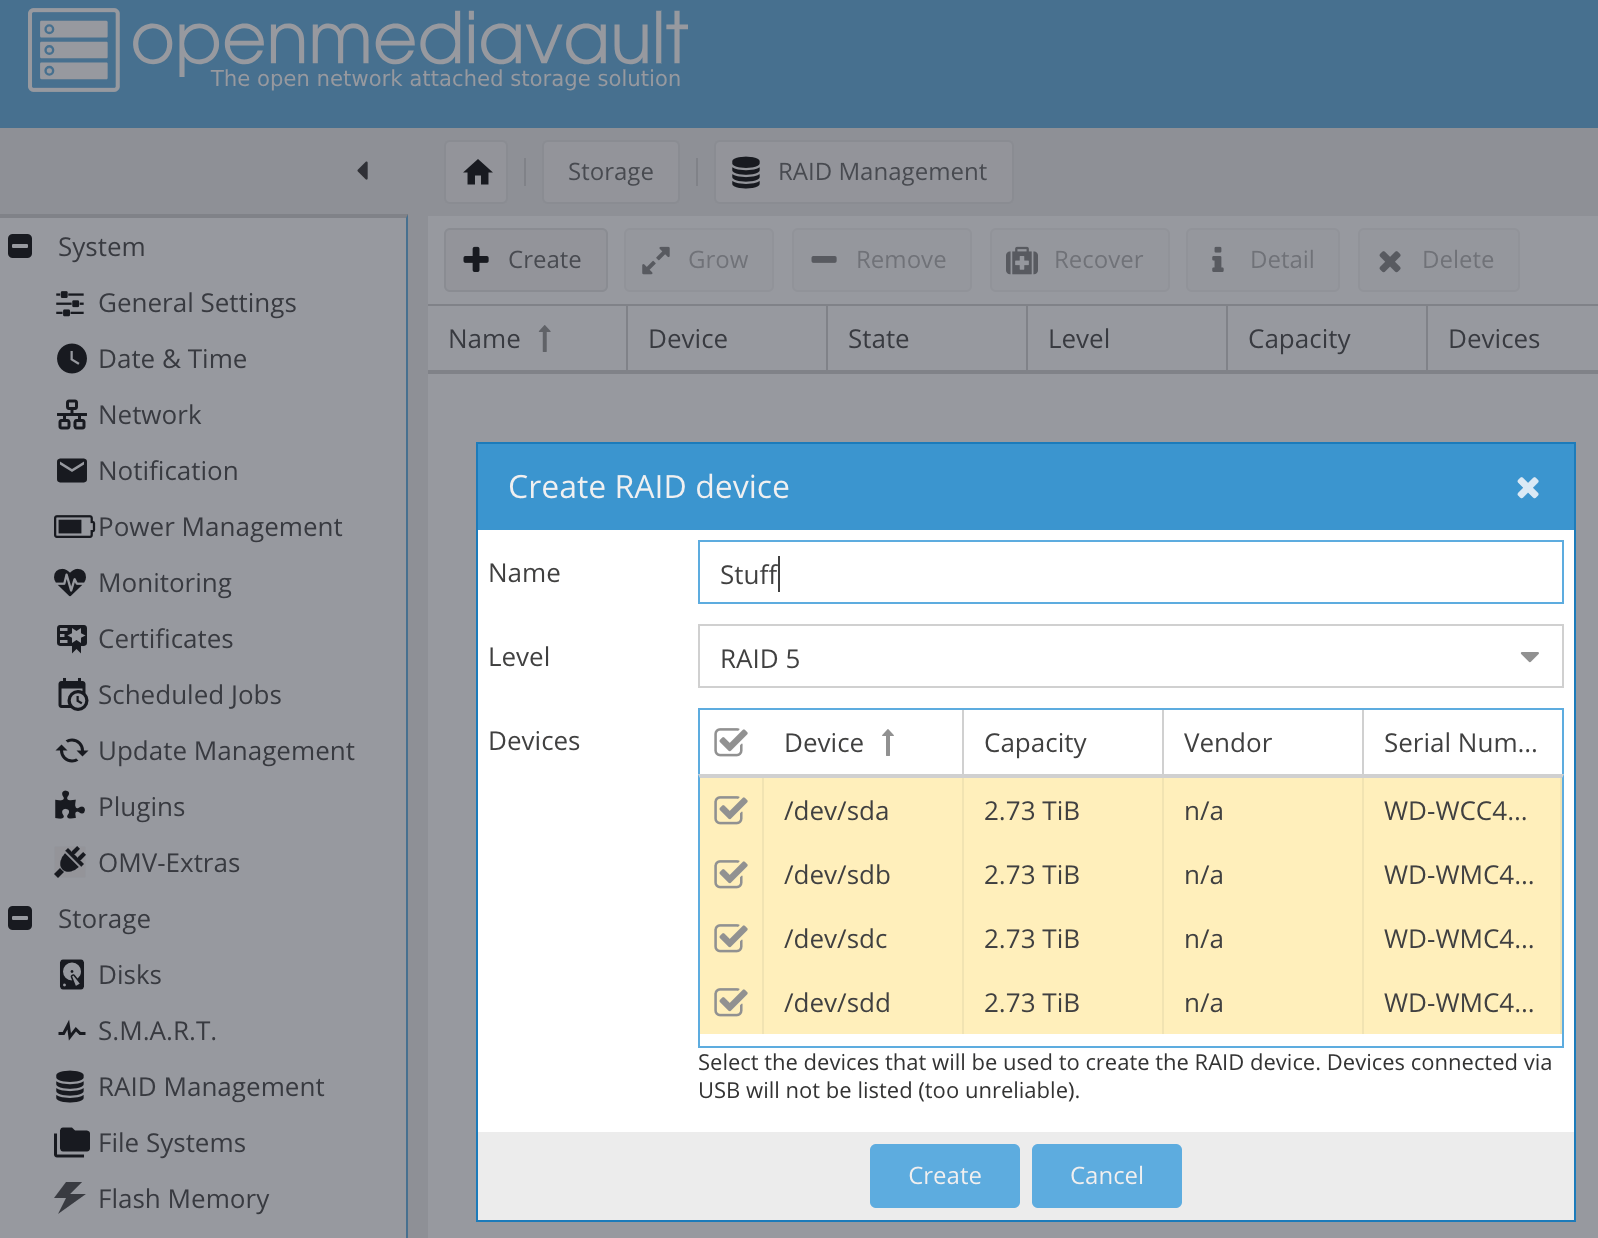Sort devices by Serial Number column header
The height and width of the screenshot is (1238, 1598).
(x=1462, y=742)
